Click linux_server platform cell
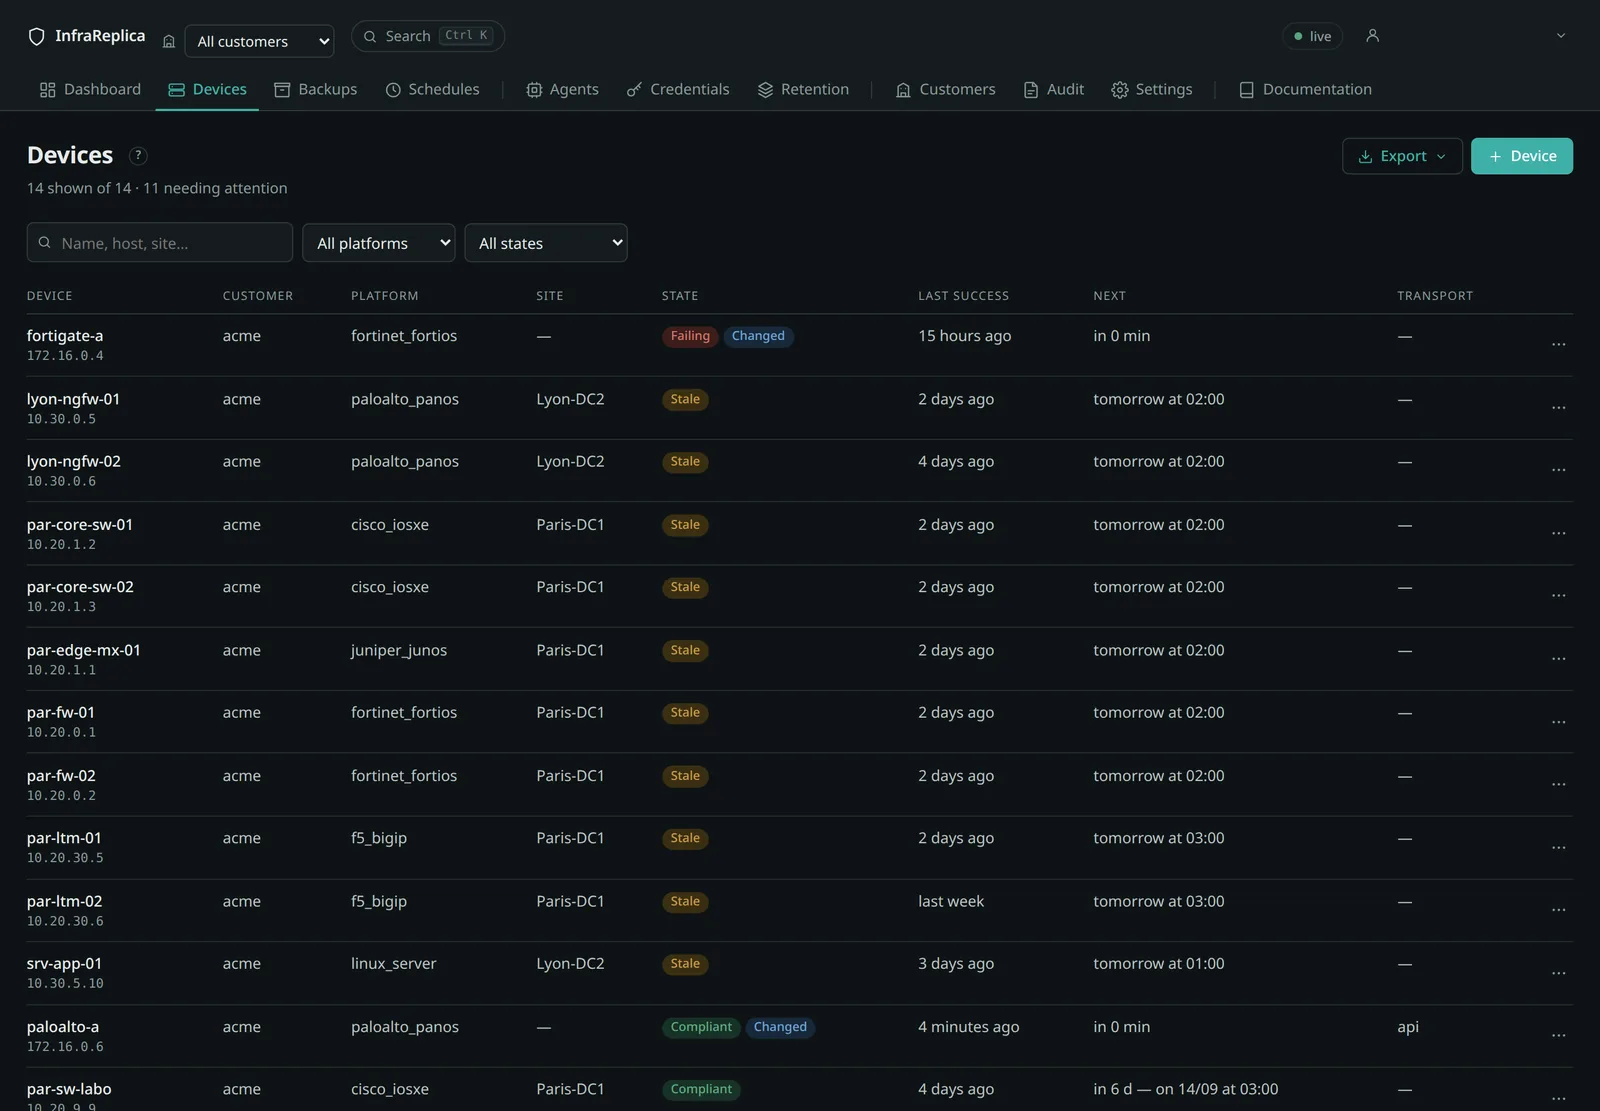 pyautogui.click(x=393, y=964)
